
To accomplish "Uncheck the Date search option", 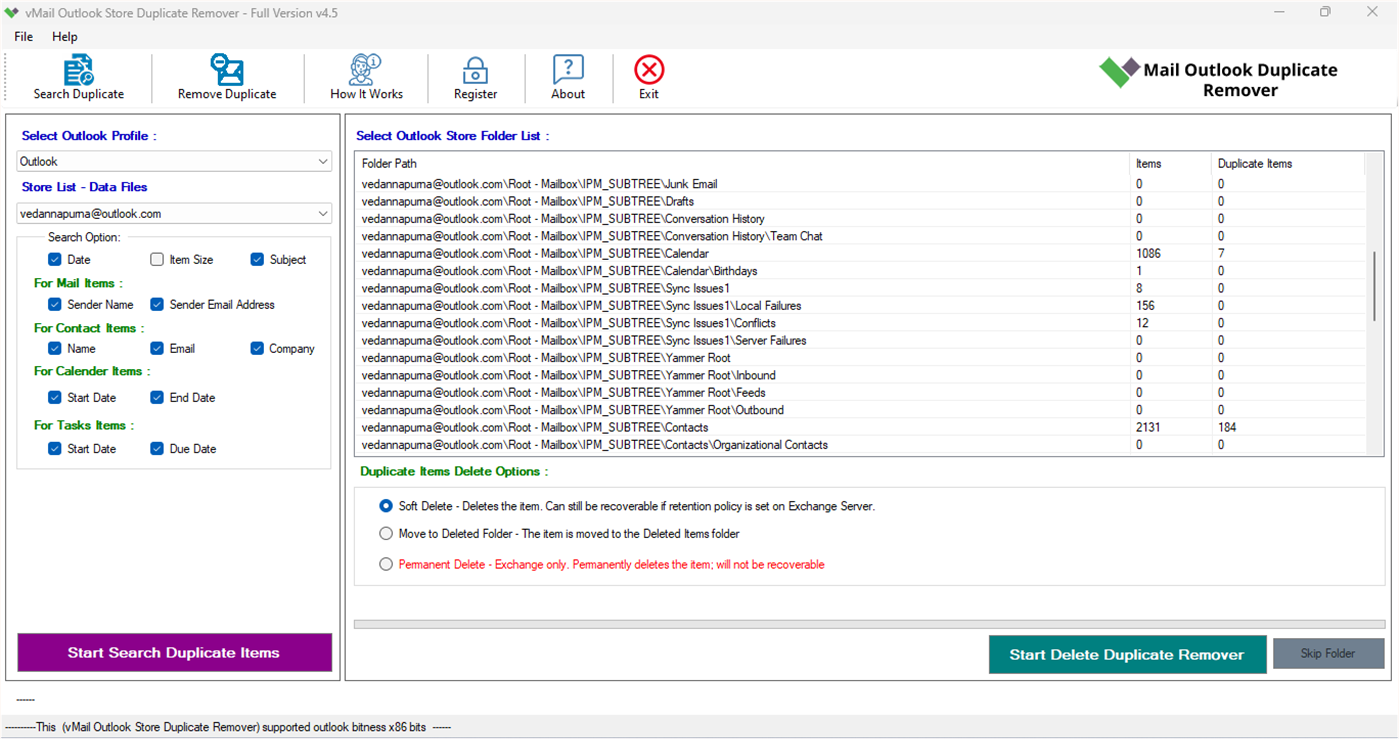I will tap(55, 259).
